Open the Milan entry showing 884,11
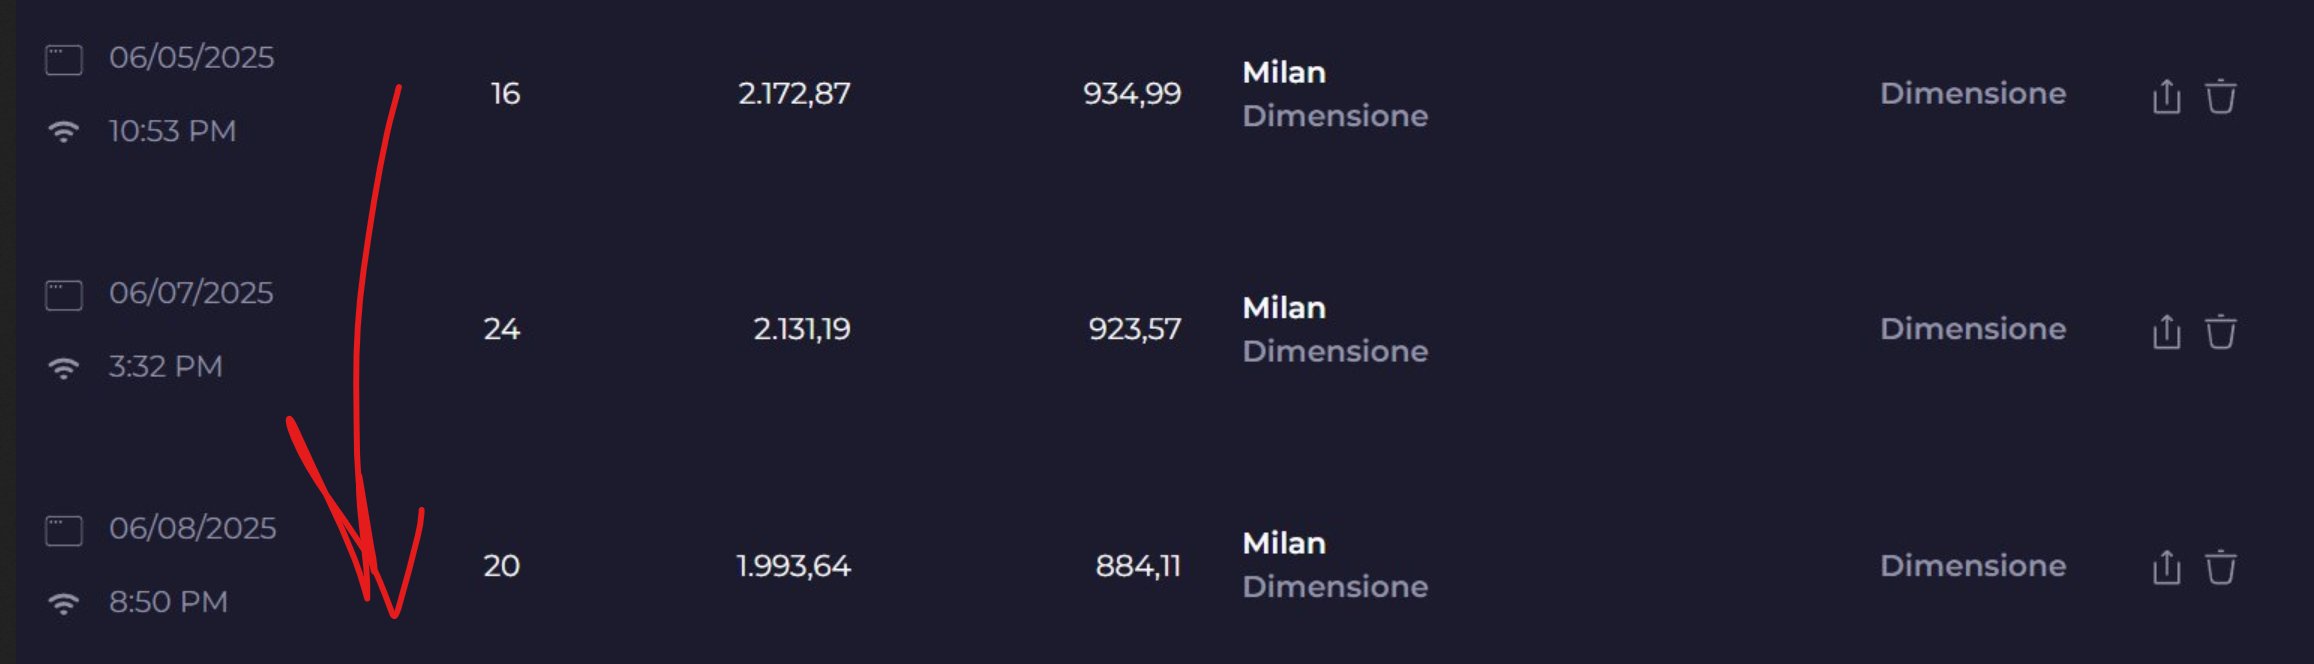The height and width of the screenshot is (664, 2314). (x=1284, y=543)
